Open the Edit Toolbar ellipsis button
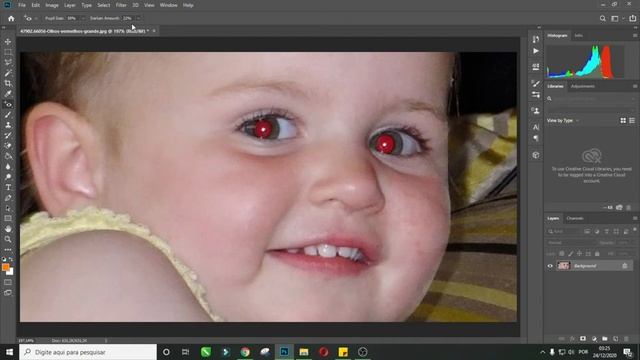This screenshot has height=360, width=640. click(8, 249)
